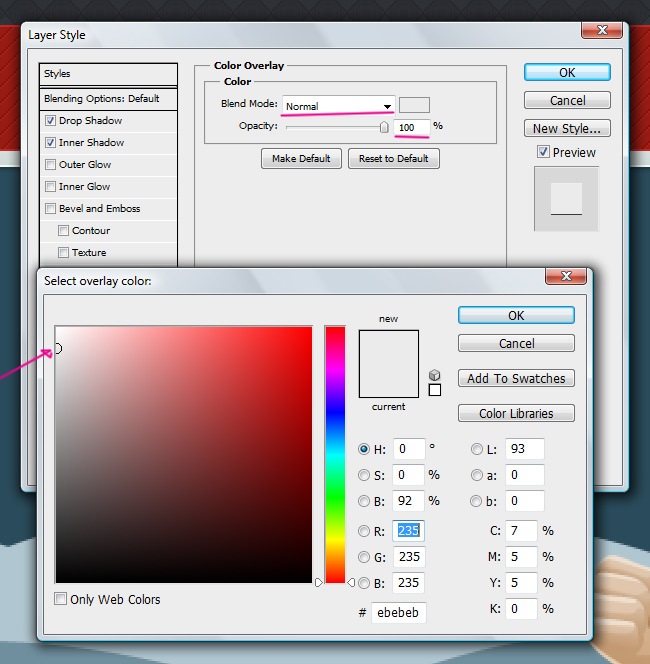Screen dimensions: 650x664
Task: Click the hex color input field
Action: click(398, 612)
